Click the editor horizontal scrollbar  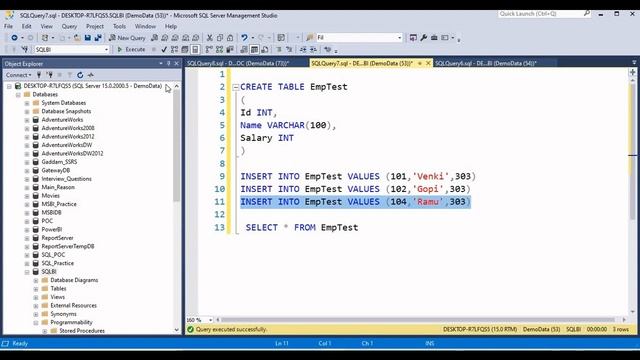(x=418, y=320)
